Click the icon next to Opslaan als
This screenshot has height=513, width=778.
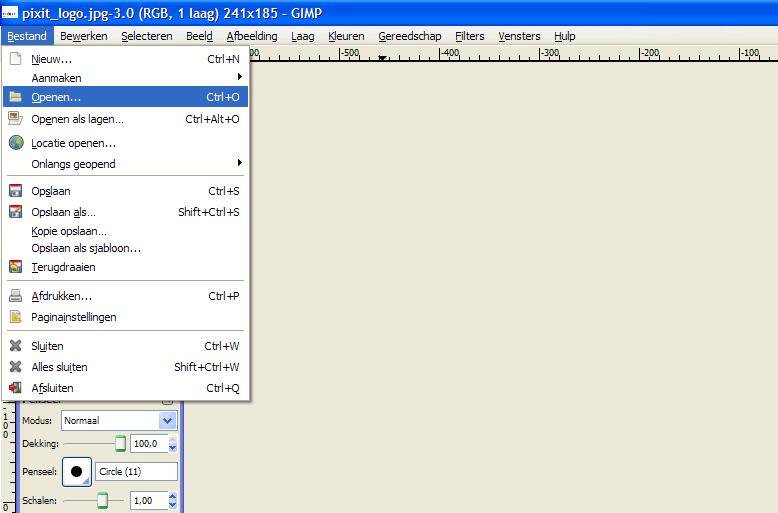pyautogui.click(x=15, y=212)
